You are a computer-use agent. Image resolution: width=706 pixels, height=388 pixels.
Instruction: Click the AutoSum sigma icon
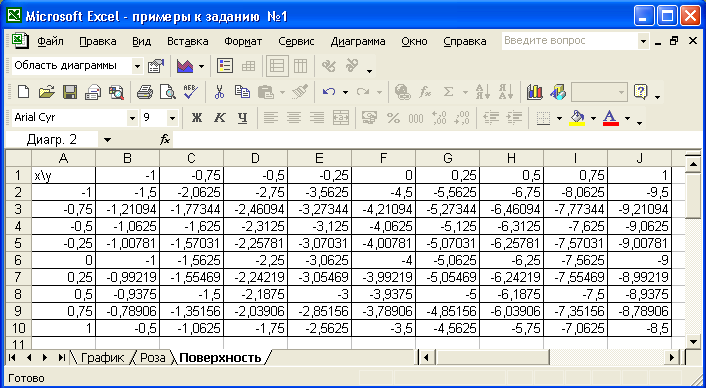click(448, 92)
